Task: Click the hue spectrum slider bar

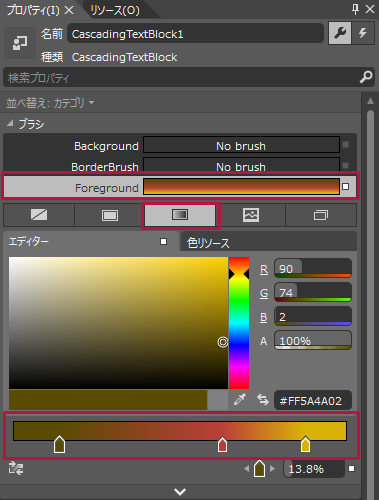Action: 239,323
